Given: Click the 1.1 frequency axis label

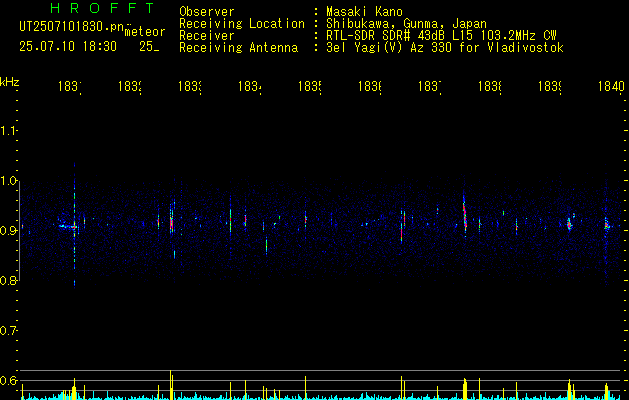Looking at the screenshot, I should 8,130.
